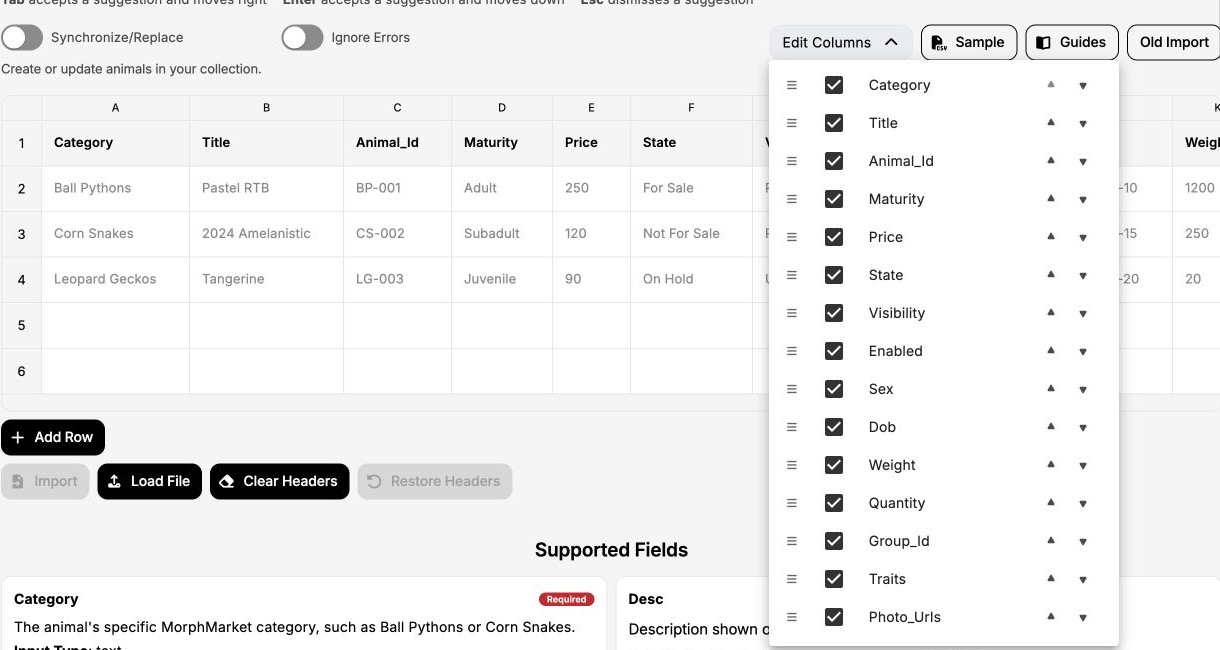Click the 2024 Amelanistic cell
The width and height of the screenshot is (1220, 650).
tap(266, 234)
